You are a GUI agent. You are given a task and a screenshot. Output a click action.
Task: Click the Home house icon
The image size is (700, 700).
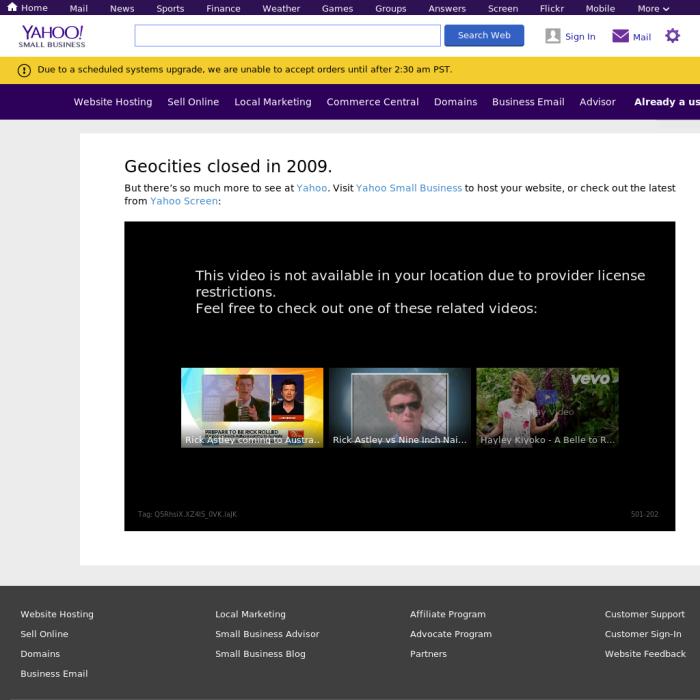(12, 7)
